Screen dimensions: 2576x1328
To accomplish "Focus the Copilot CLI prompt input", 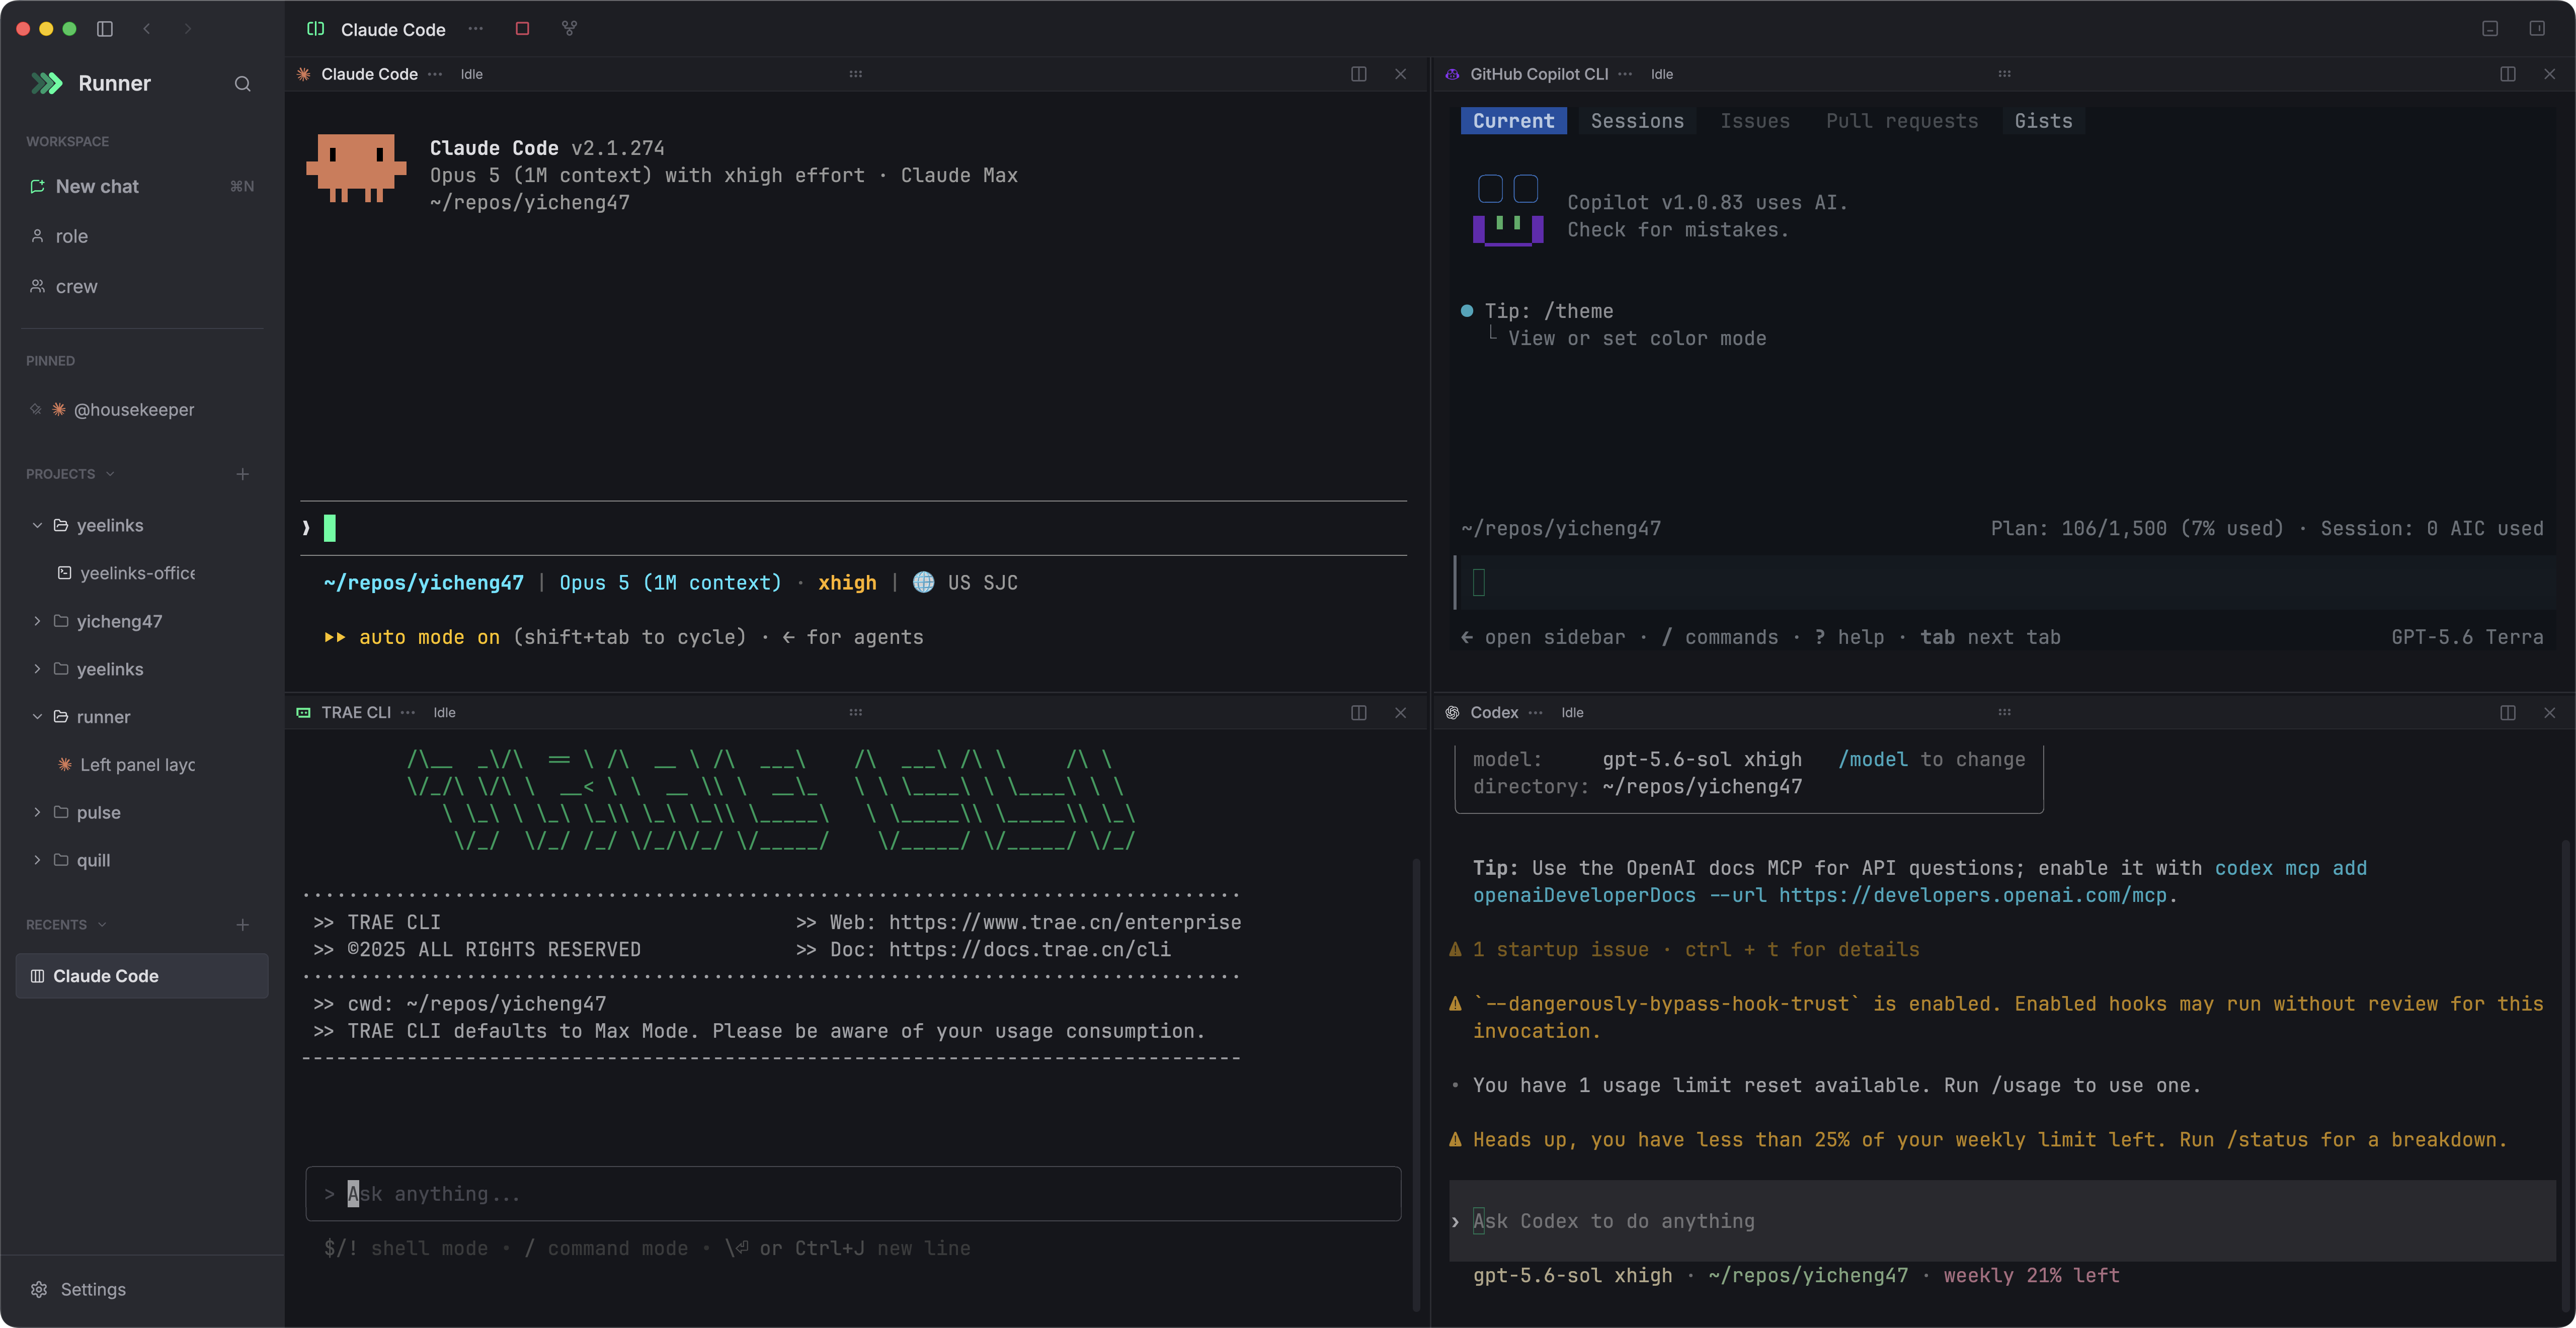I will [2005, 583].
